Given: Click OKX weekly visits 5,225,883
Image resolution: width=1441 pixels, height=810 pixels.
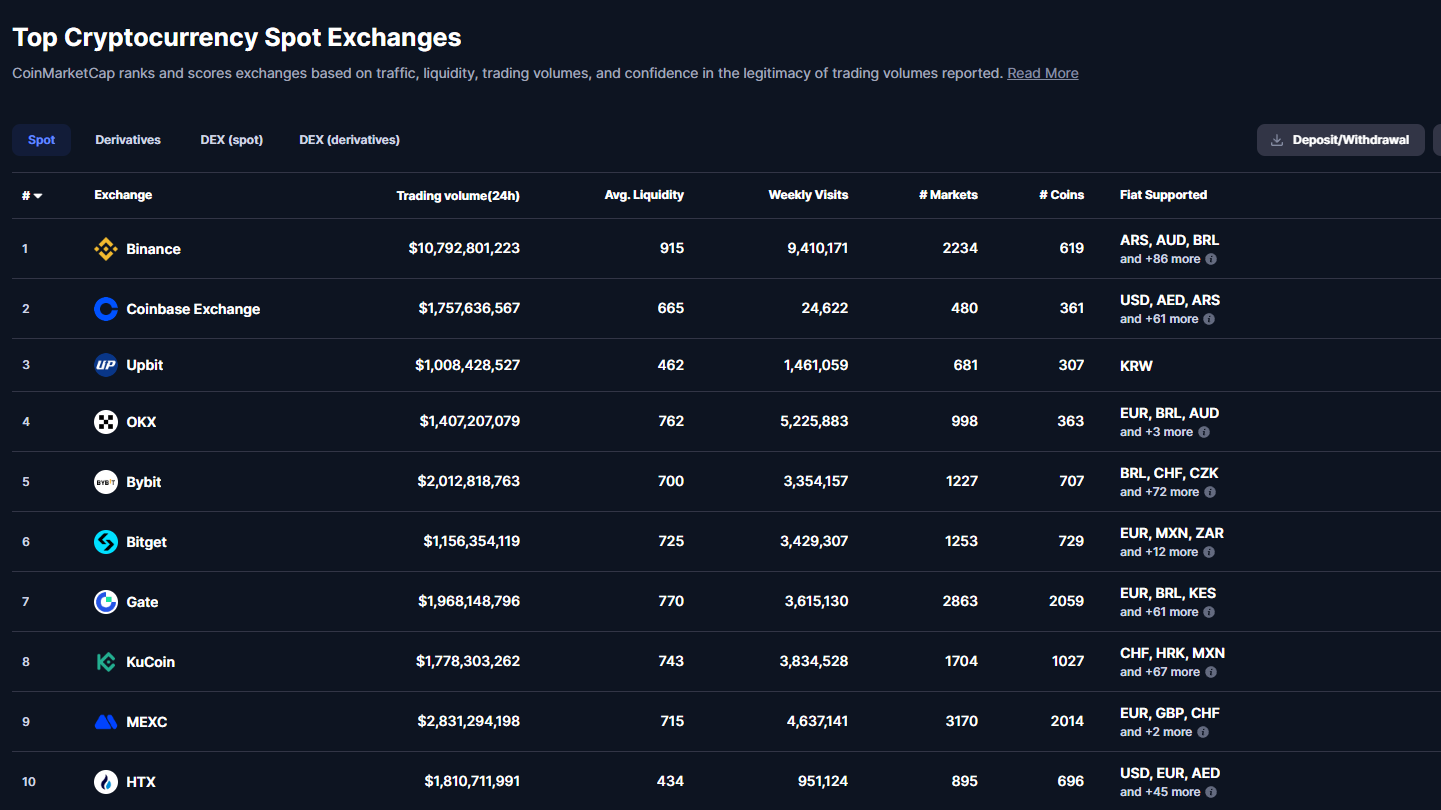Looking at the screenshot, I should click(816, 421).
